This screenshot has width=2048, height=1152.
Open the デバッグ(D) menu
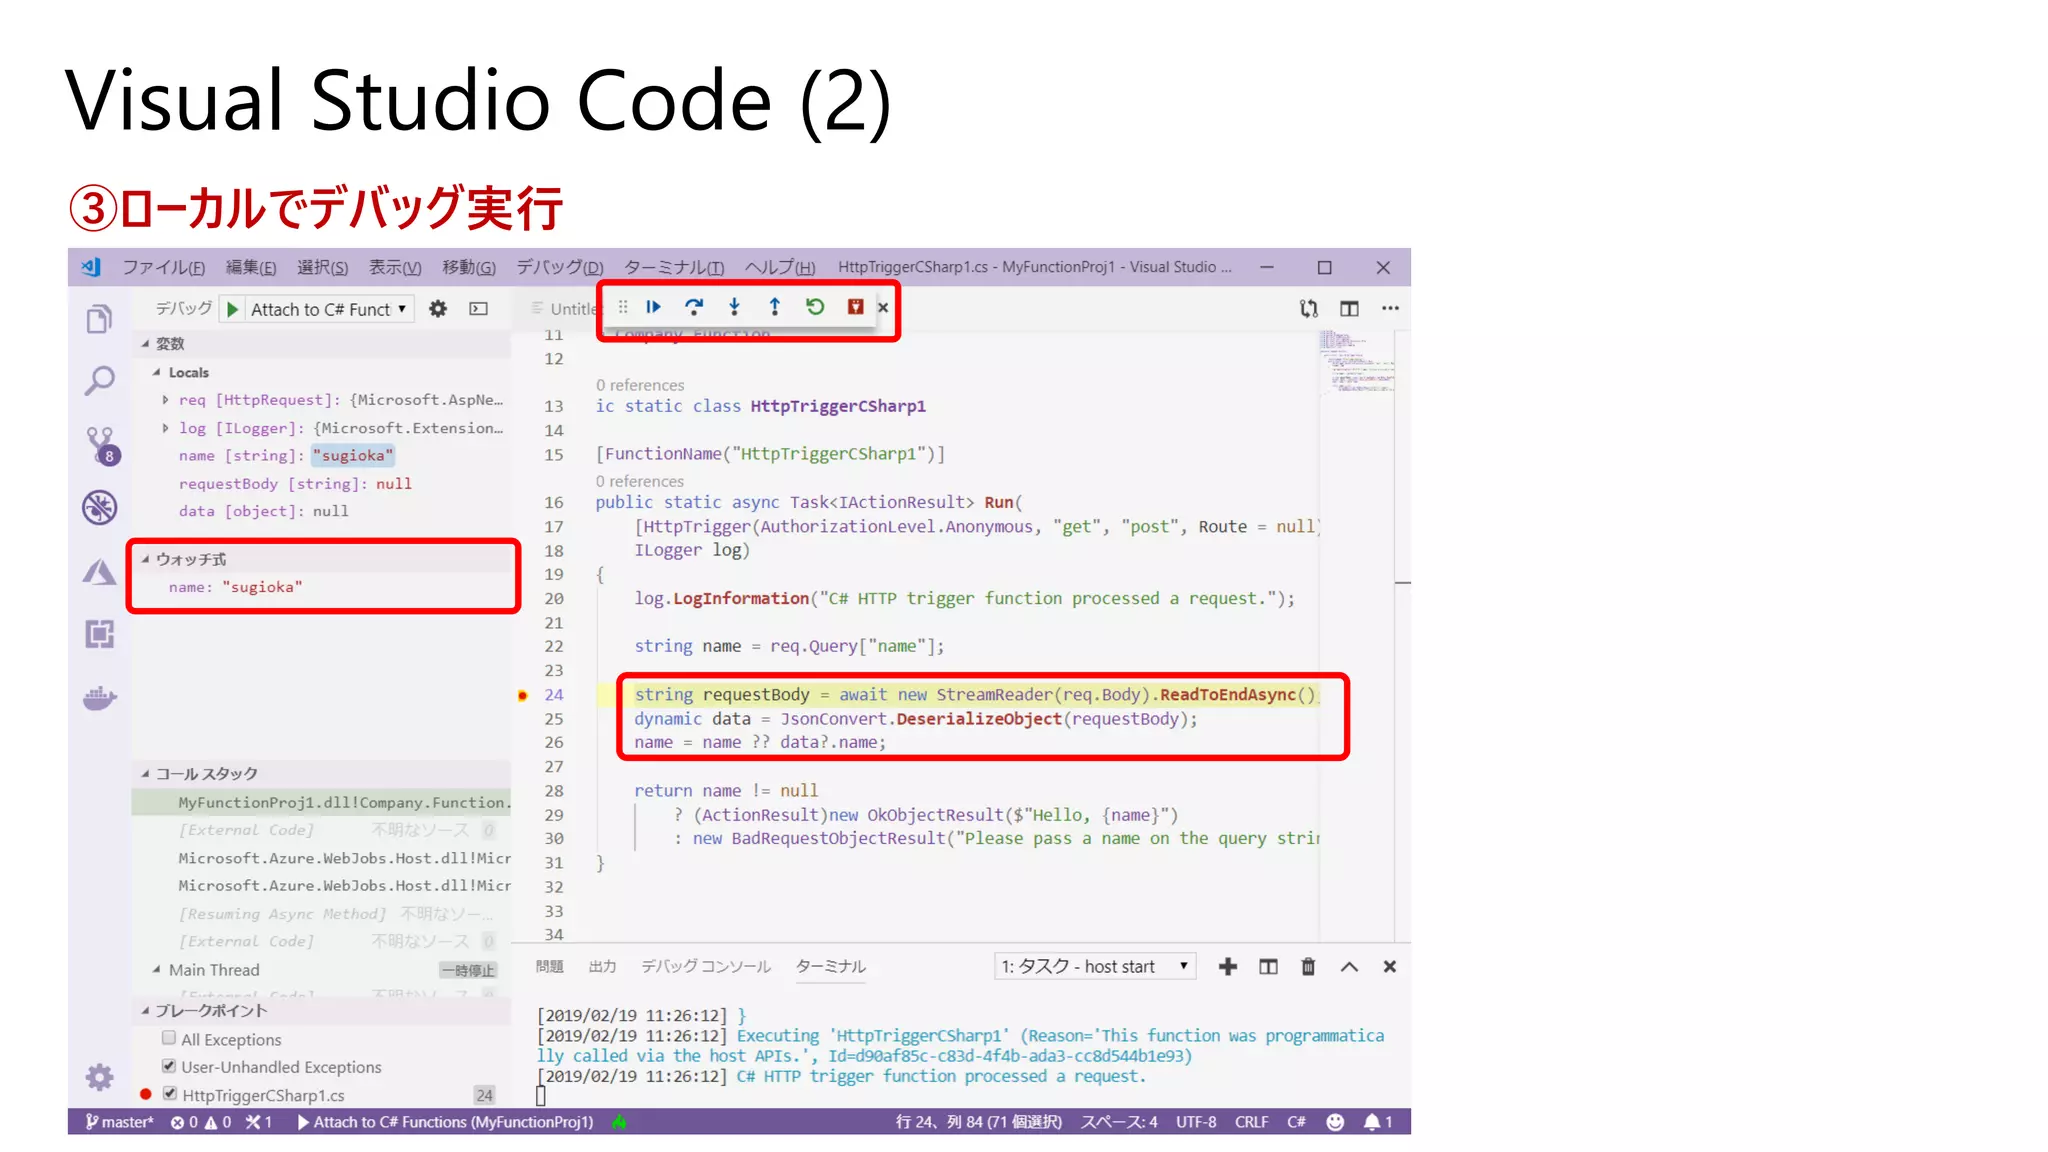tap(560, 268)
